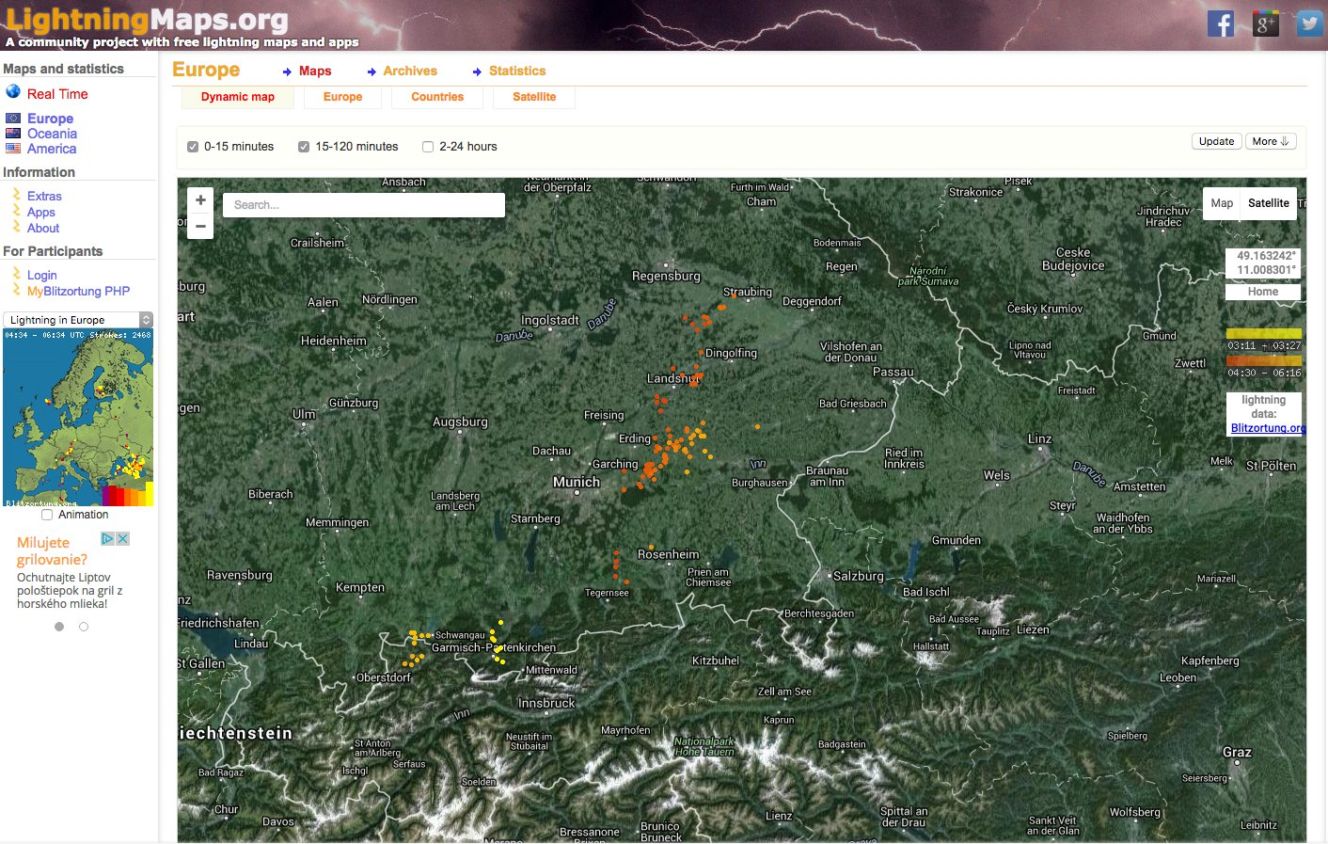Click the lightning bolt icon next to MyBlitzortung PHP
The image size is (1328, 844).
pyautogui.click(x=16, y=290)
